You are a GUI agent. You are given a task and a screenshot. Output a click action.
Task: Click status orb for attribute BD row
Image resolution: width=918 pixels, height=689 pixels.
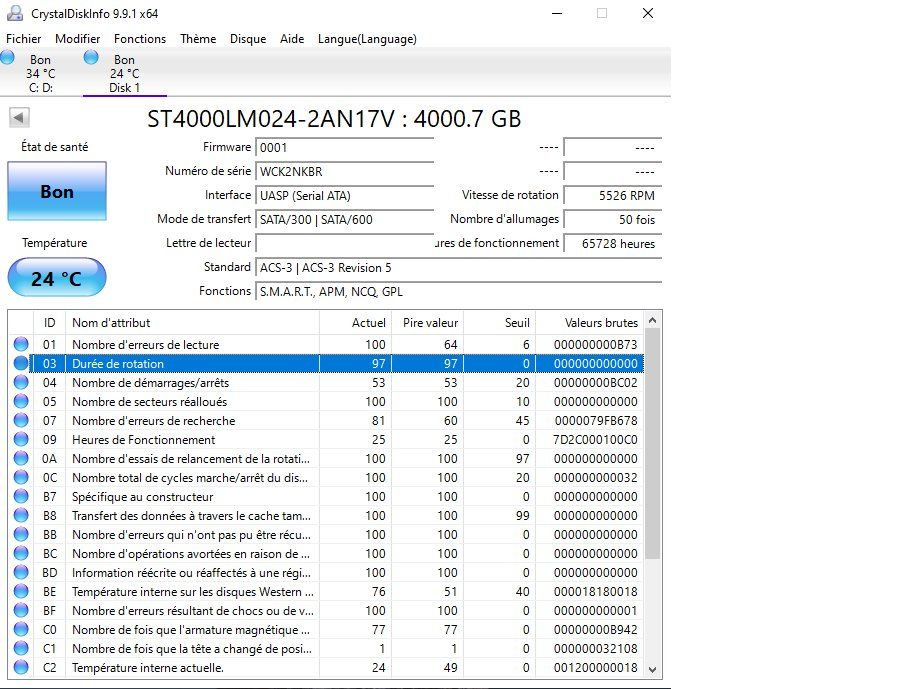pyautogui.click(x=21, y=573)
